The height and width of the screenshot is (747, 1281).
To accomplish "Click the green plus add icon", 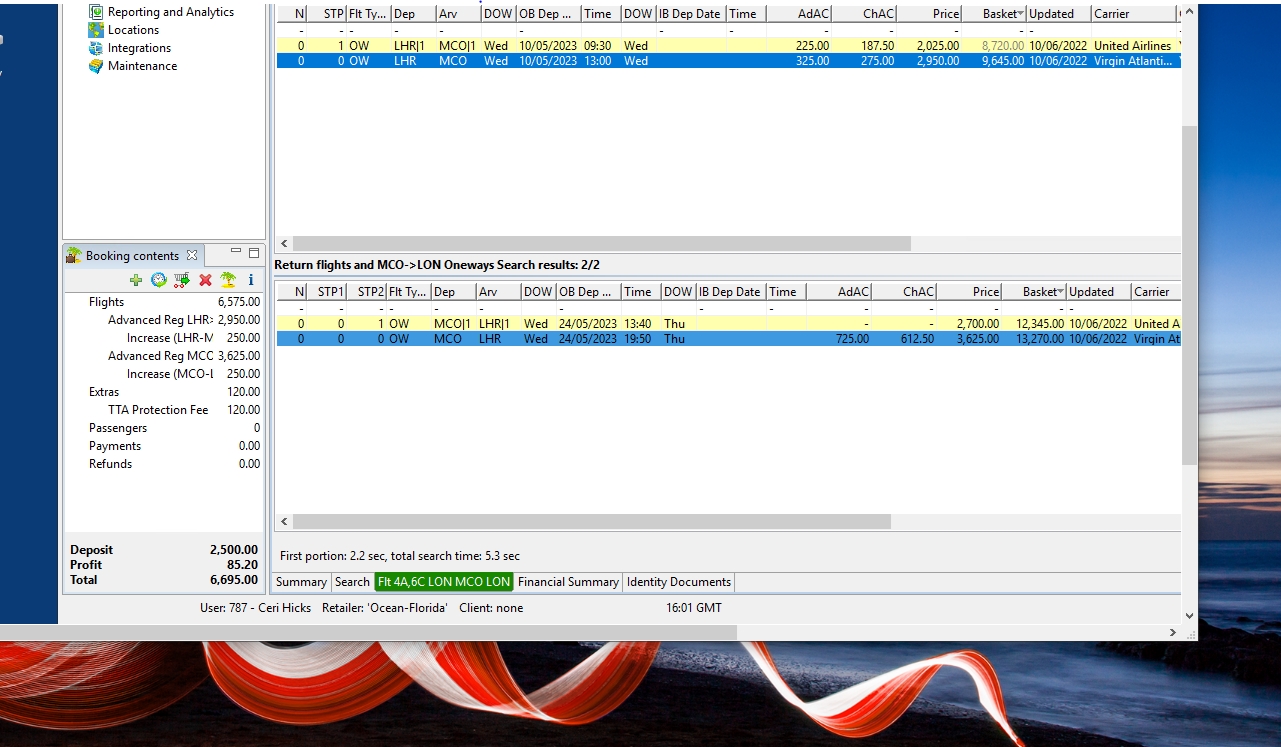I will pyautogui.click(x=136, y=280).
